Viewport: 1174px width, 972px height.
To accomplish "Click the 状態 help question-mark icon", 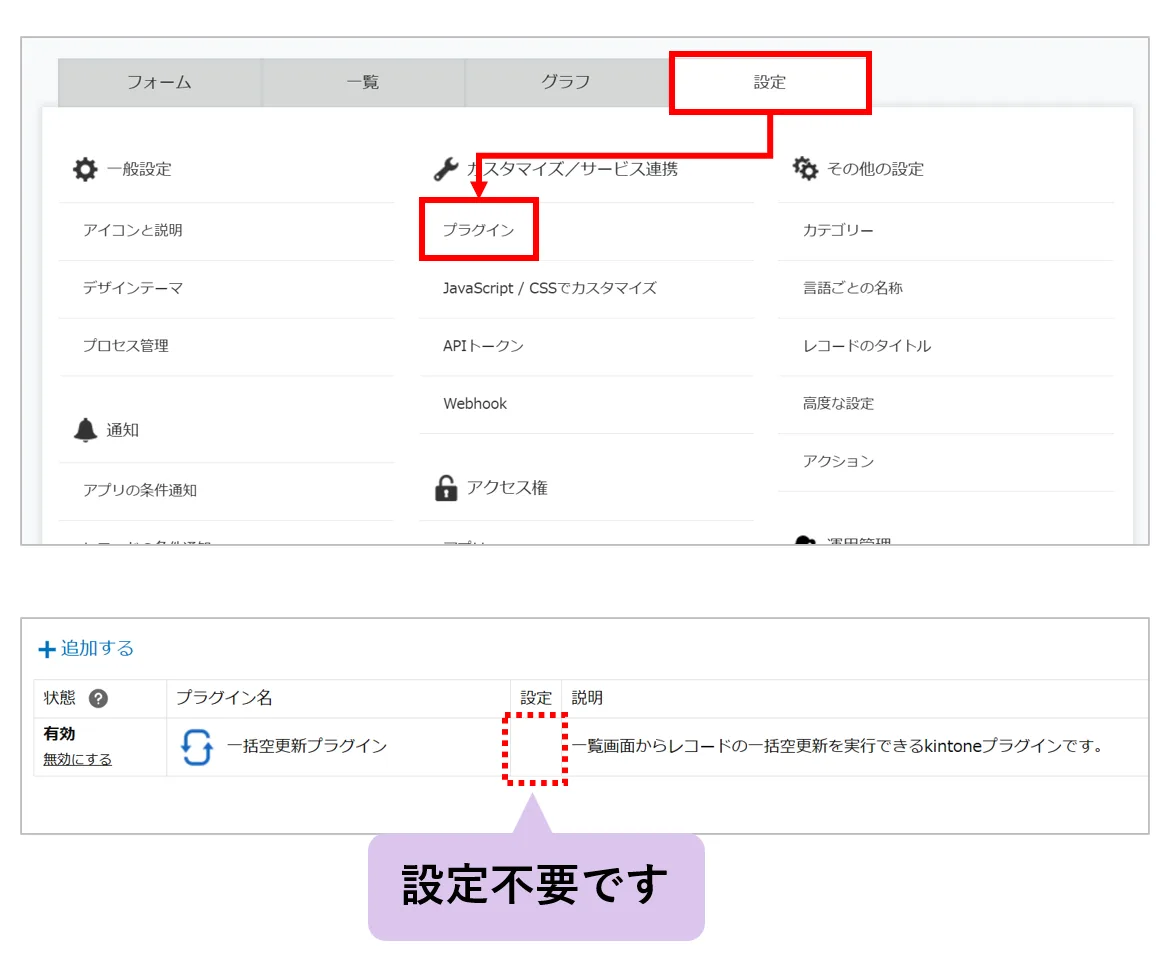I will (98, 699).
